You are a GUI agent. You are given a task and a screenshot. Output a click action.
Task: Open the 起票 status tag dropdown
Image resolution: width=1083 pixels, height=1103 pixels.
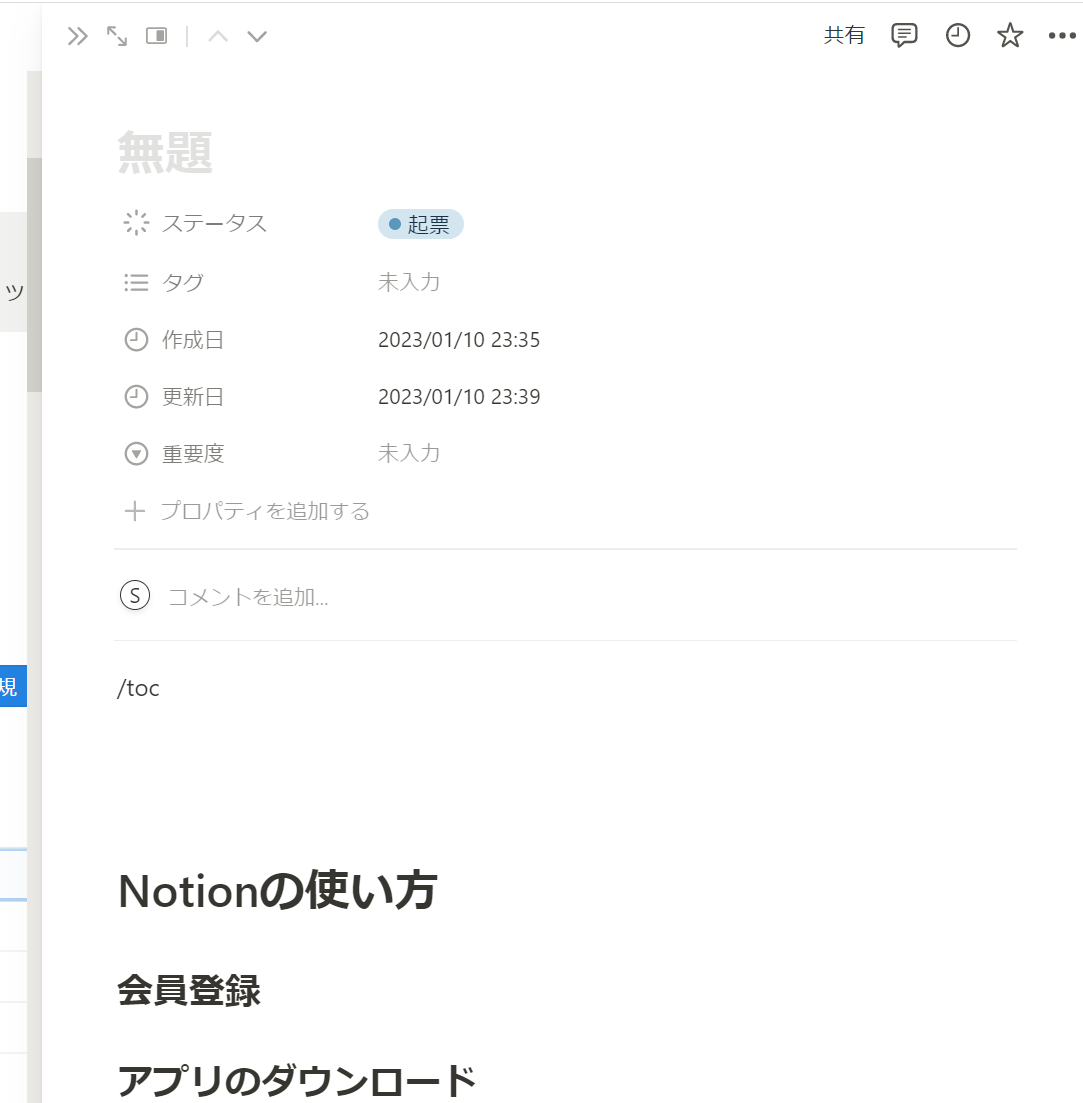[421, 224]
